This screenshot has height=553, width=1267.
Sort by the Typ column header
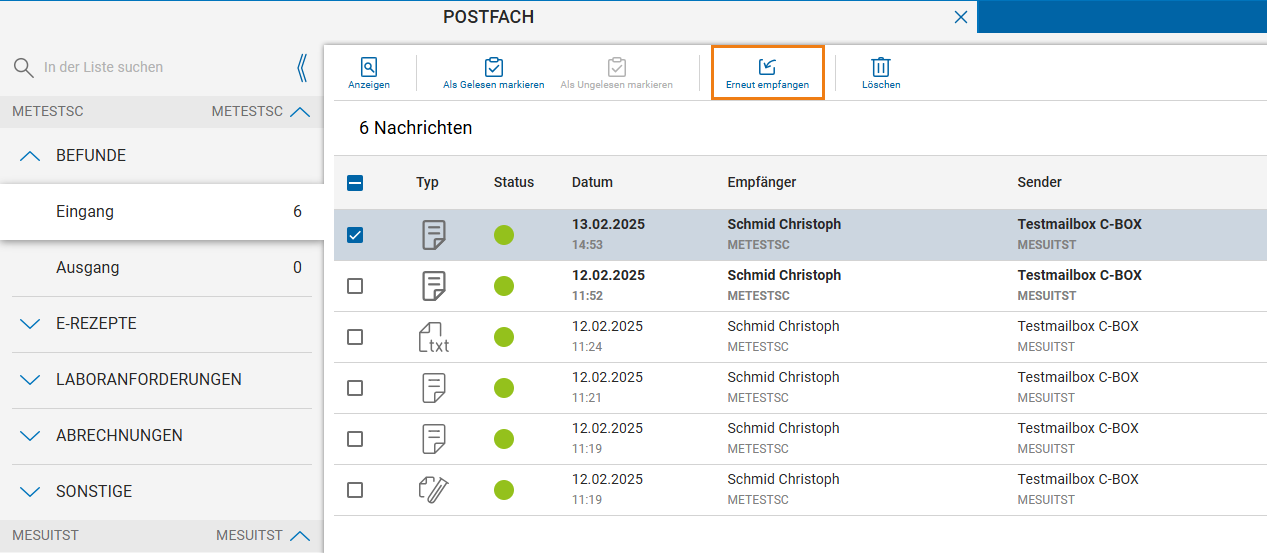click(x=428, y=182)
